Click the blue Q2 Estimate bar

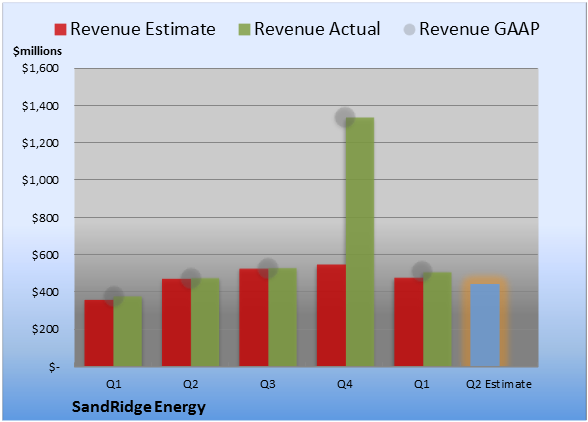tap(485, 325)
